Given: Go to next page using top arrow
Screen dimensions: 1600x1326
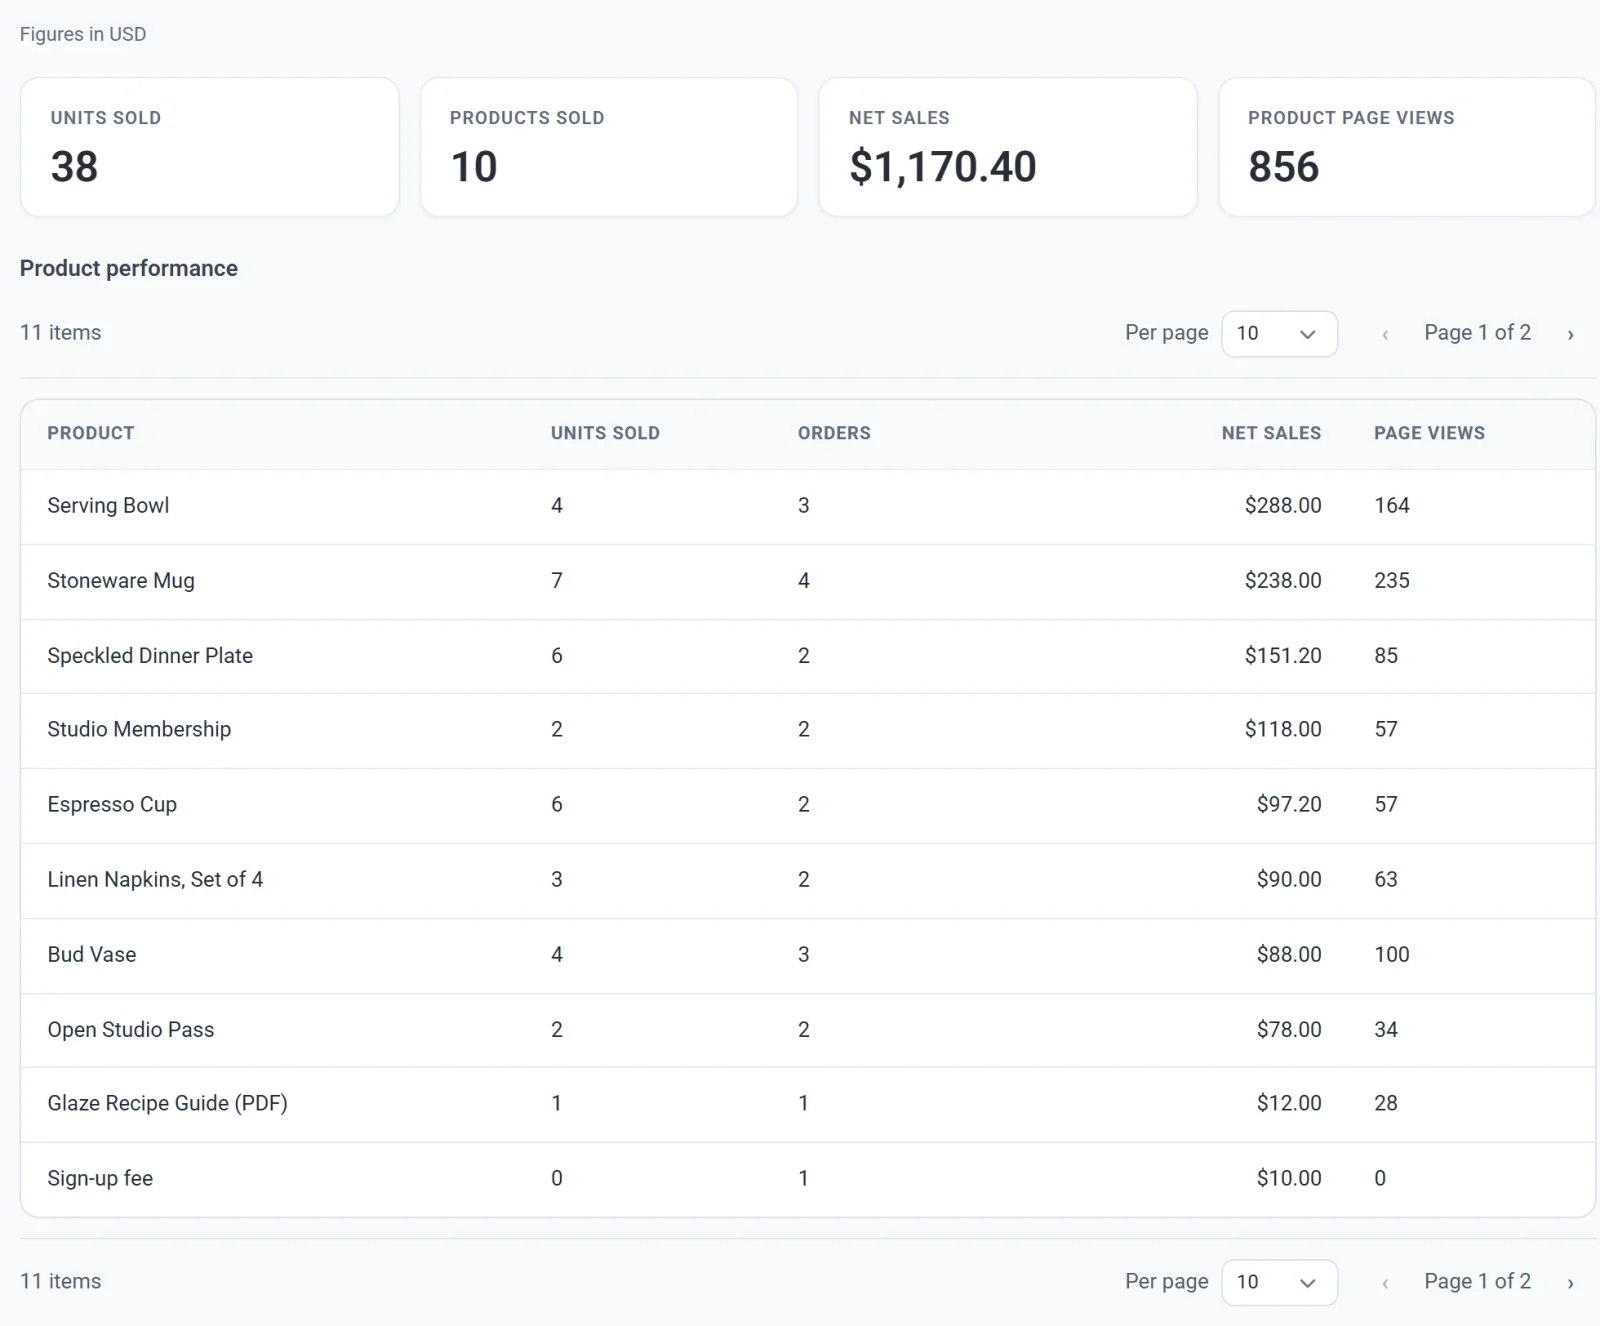Looking at the screenshot, I should click(x=1570, y=334).
